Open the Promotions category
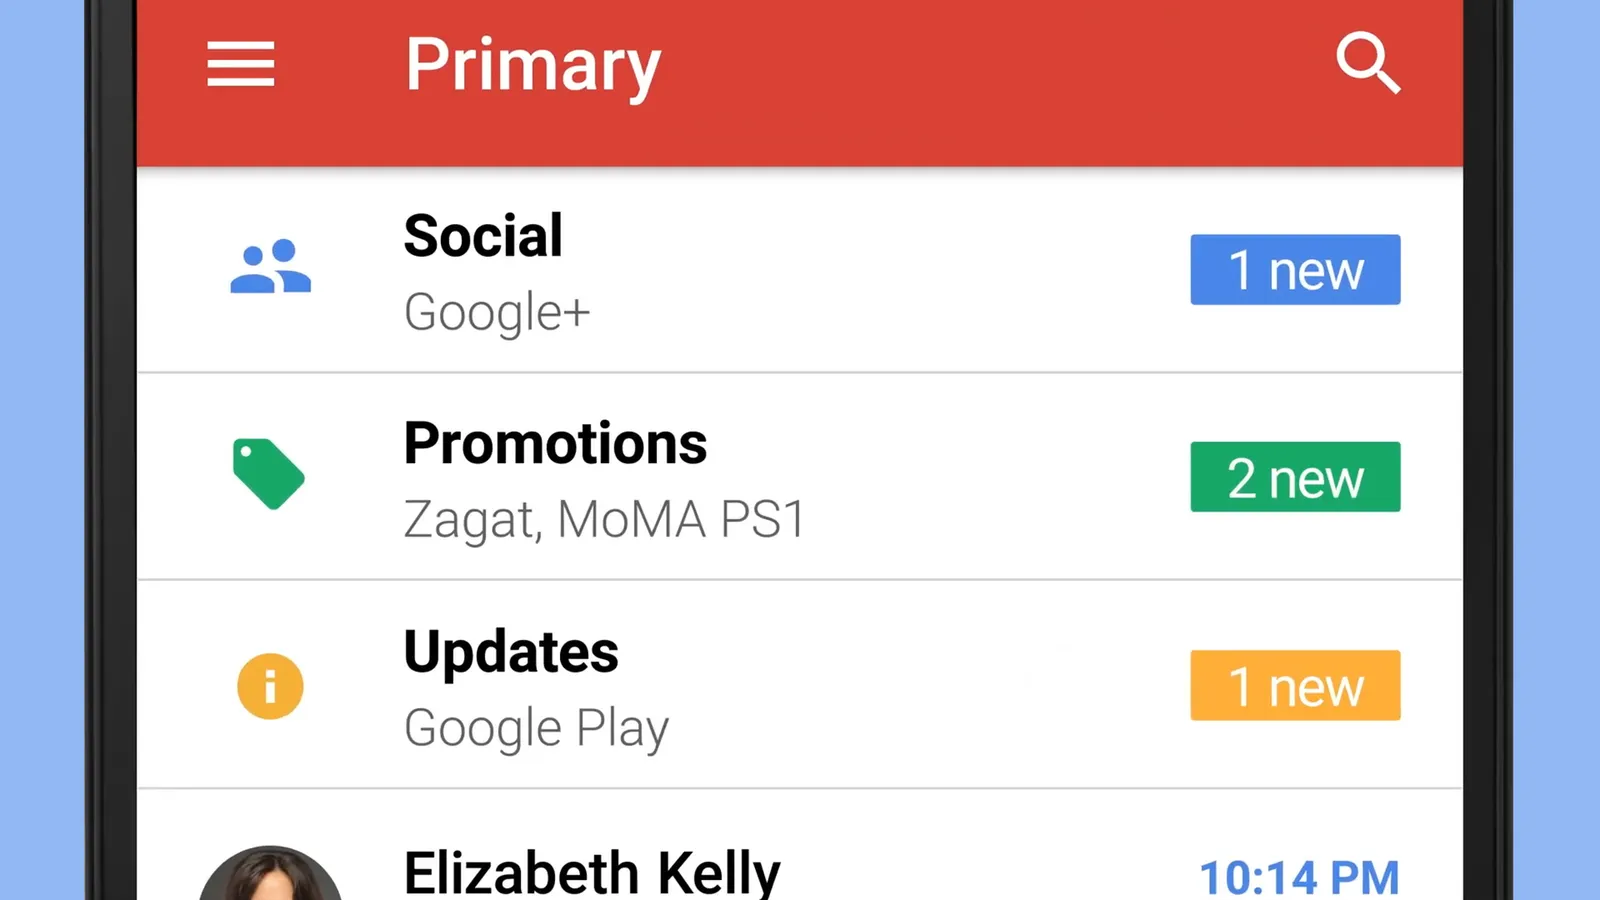The image size is (1600, 900). pyautogui.click(x=555, y=443)
